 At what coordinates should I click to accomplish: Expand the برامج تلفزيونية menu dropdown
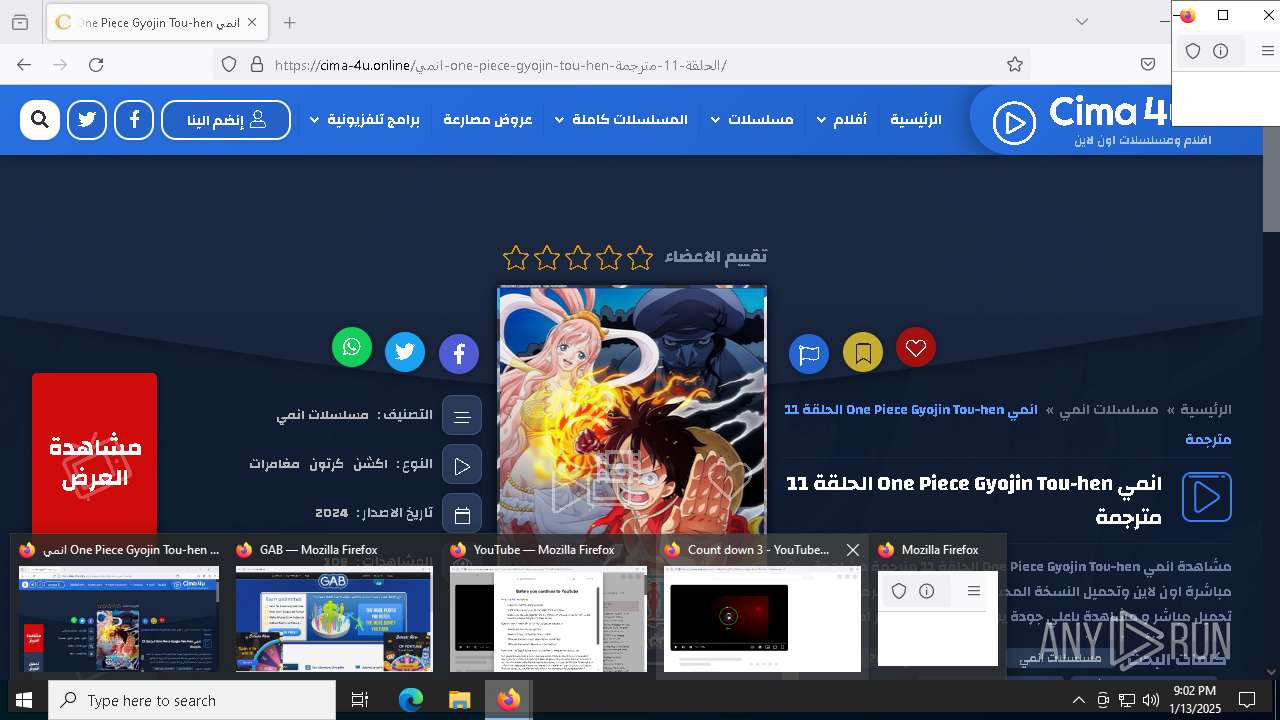tap(364, 120)
